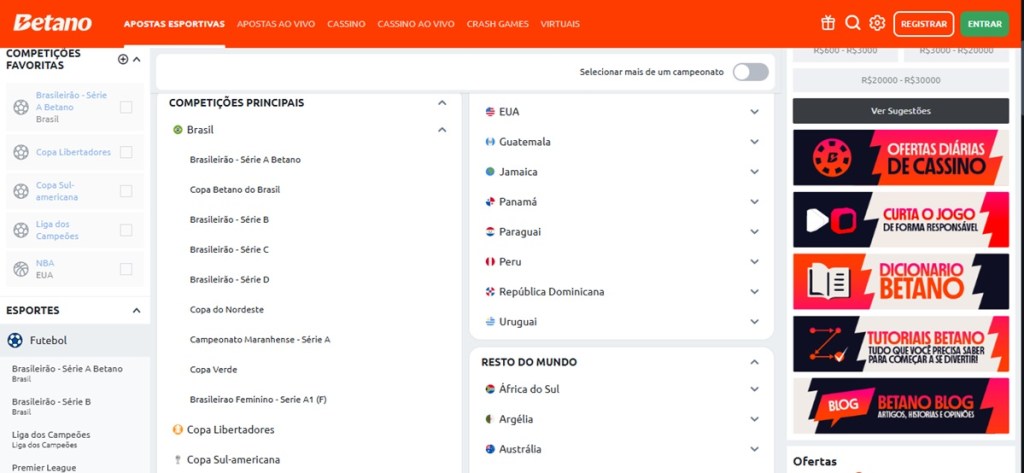Viewport: 1024px width, 473px height.
Task: Click the Futebol soccer ball icon
Action: point(15,340)
